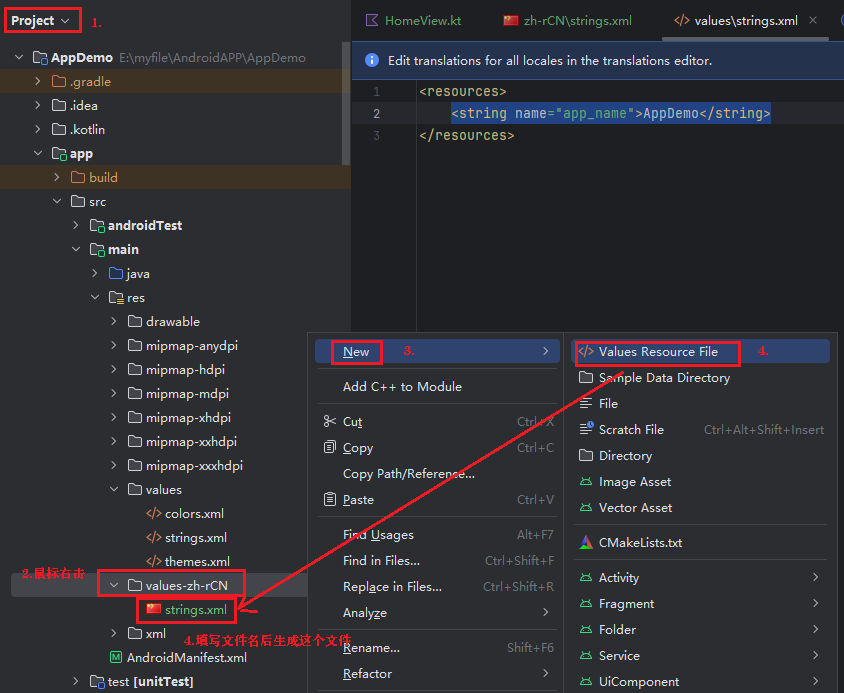This screenshot has height=693, width=844.
Task: Select the mipmap-xxhdpi folder
Action: pos(182,442)
